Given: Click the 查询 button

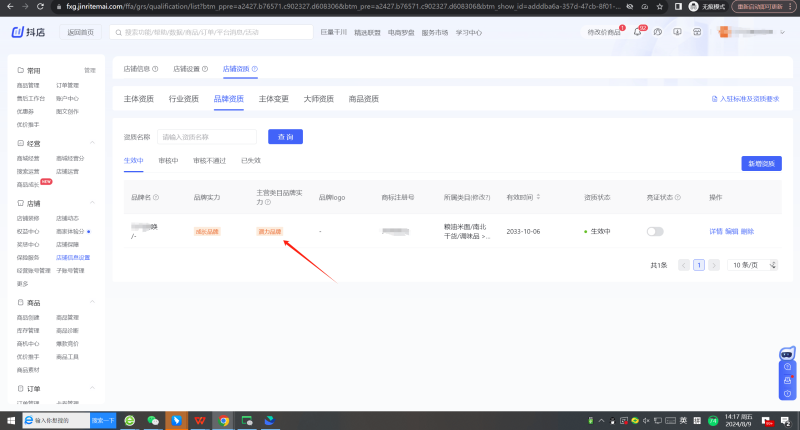Looking at the screenshot, I should tap(285, 137).
